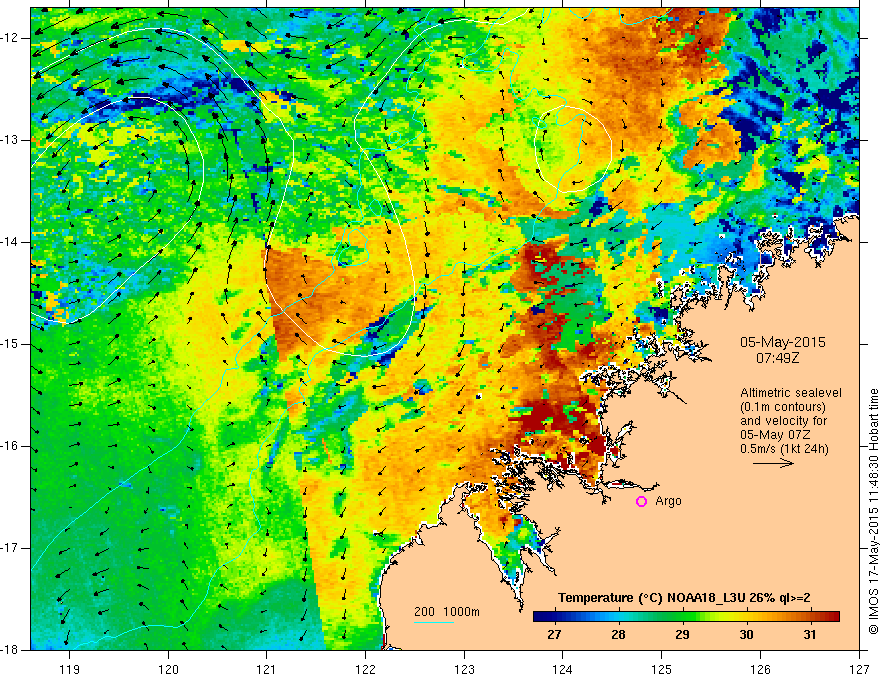Click the 28 value on color bar
Viewport: 880px width, 680px height.
(618, 635)
